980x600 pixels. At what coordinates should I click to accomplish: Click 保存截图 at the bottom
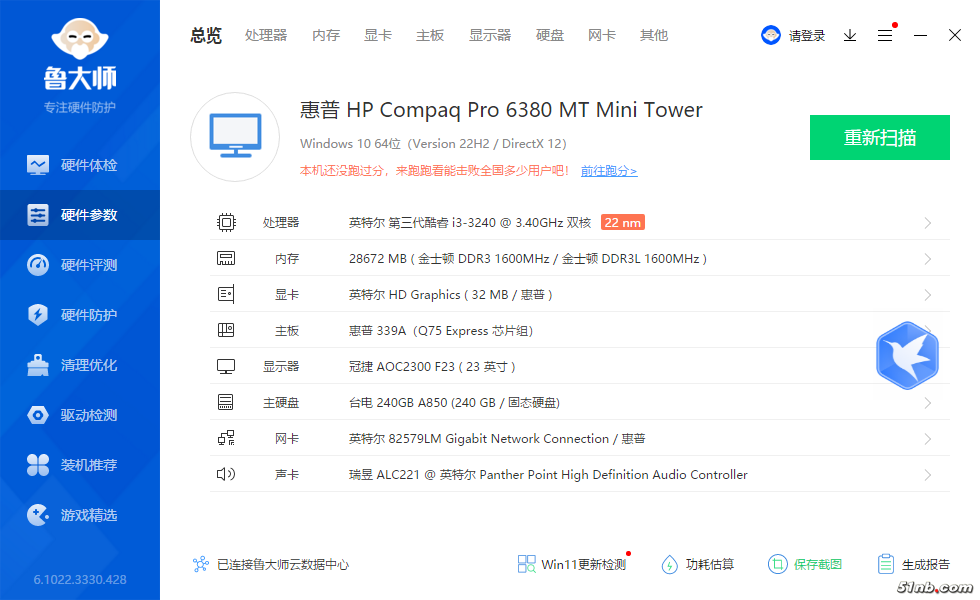click(x=805, y=565)
